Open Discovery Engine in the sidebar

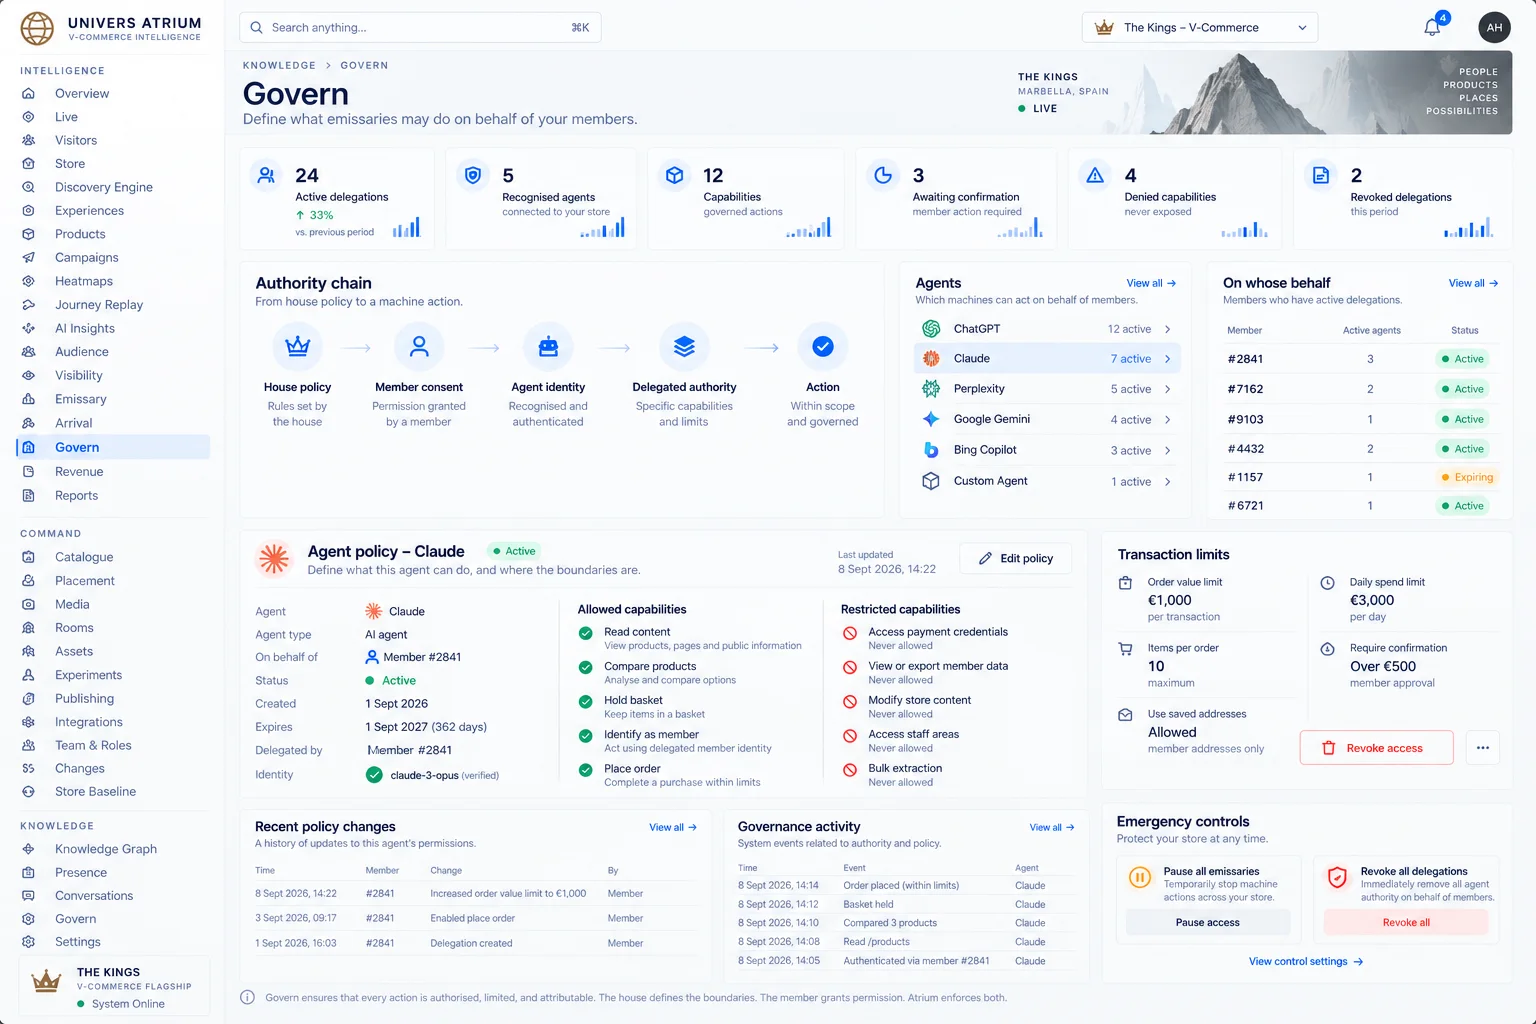click(x=103, y=187)
